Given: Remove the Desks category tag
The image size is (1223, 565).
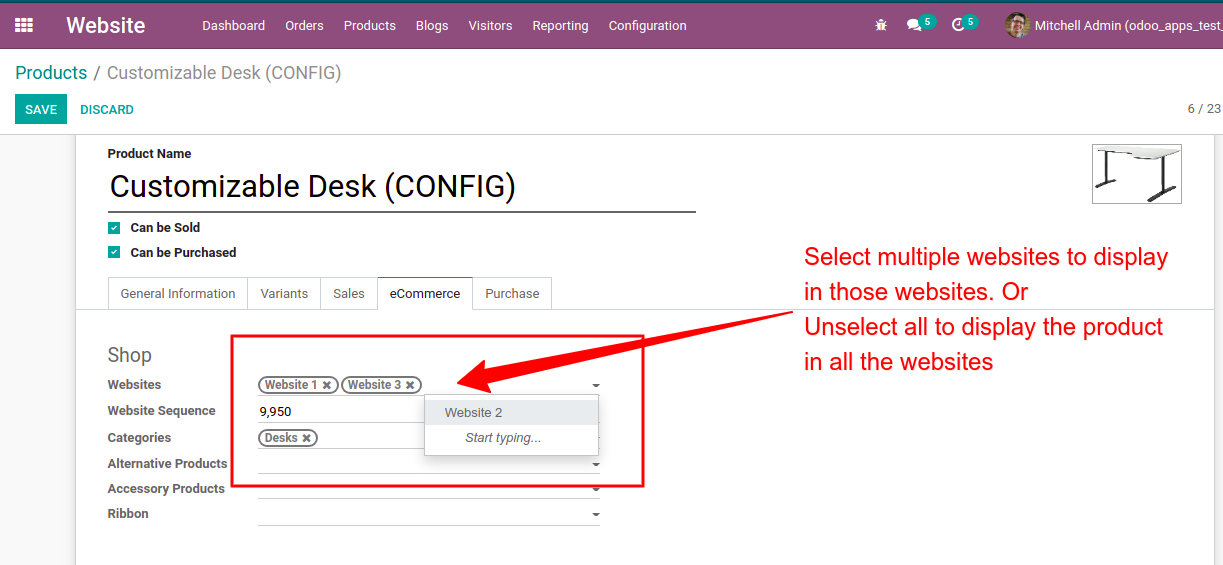Looking at the screenshot, I should [x=306, y=438].
